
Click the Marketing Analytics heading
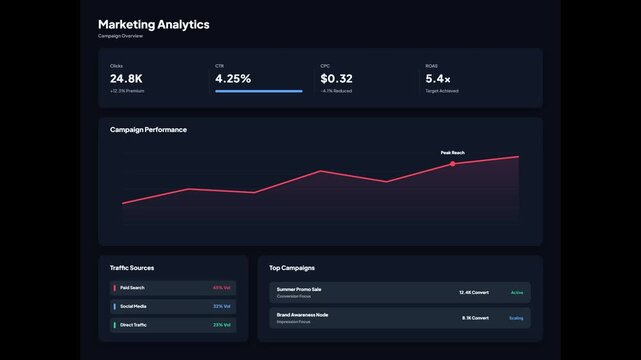tap(154, 25)
